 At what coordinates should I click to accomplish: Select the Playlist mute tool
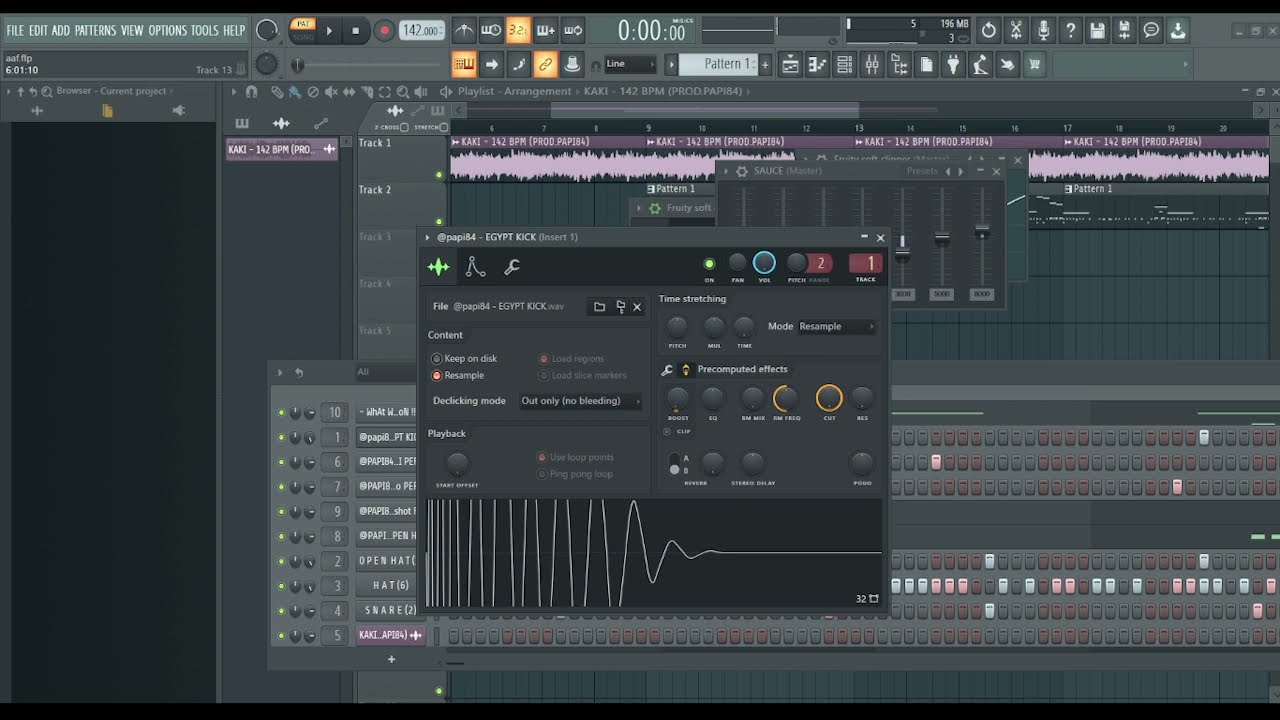(x=331, y=91)
